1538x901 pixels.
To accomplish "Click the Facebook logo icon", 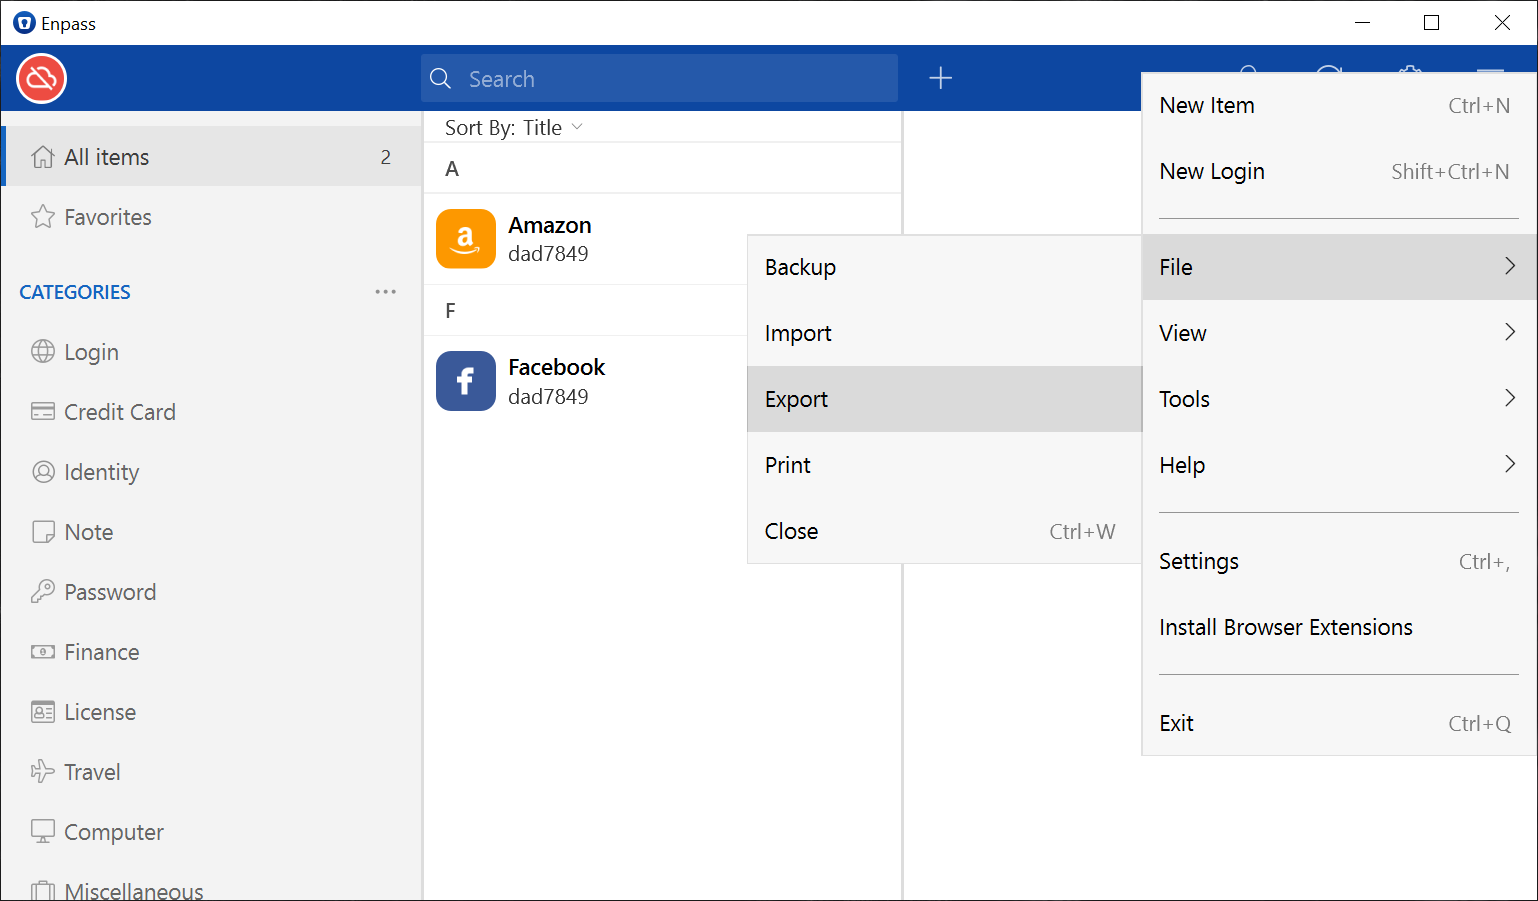I will [466, 381].
